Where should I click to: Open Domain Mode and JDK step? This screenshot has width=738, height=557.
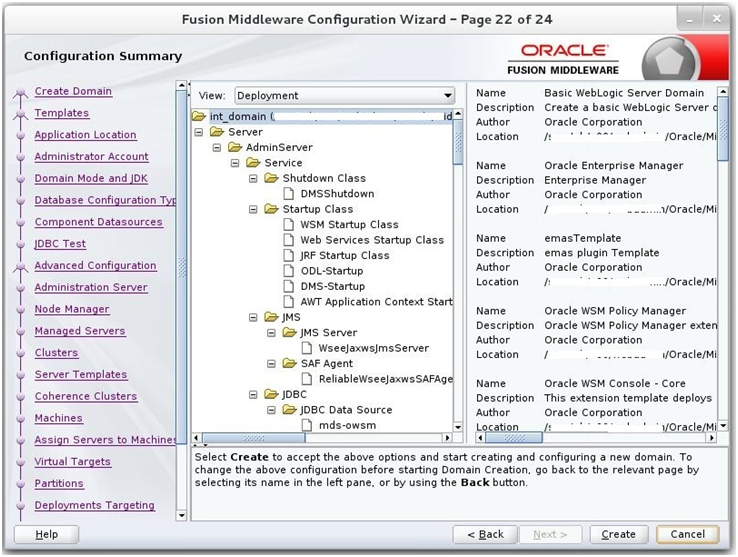click(x=91, y=178)
